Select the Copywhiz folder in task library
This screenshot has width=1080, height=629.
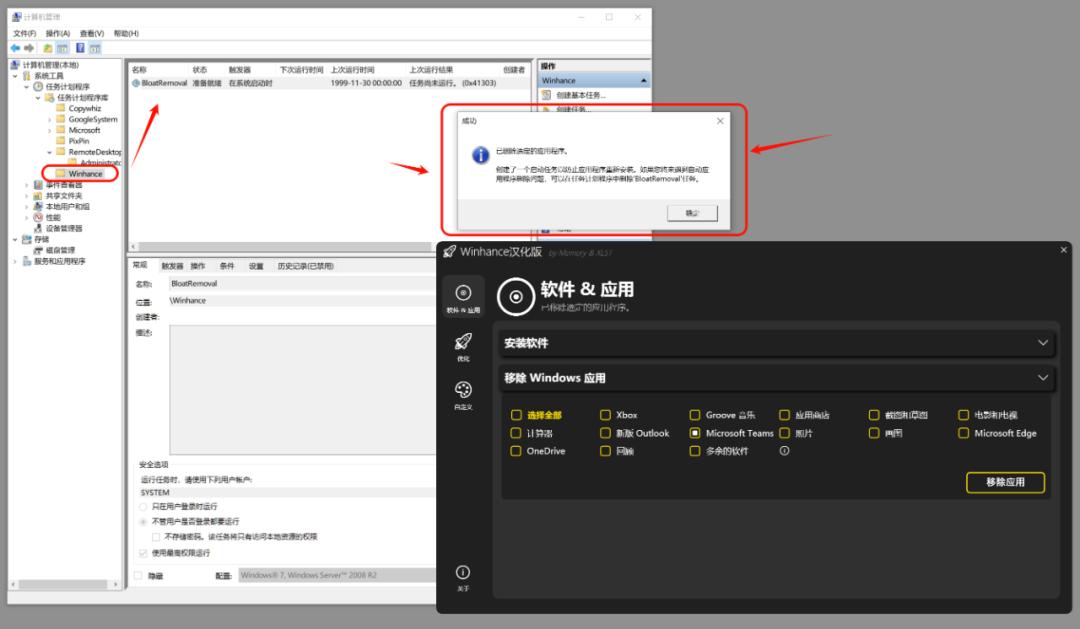[85, 108]
